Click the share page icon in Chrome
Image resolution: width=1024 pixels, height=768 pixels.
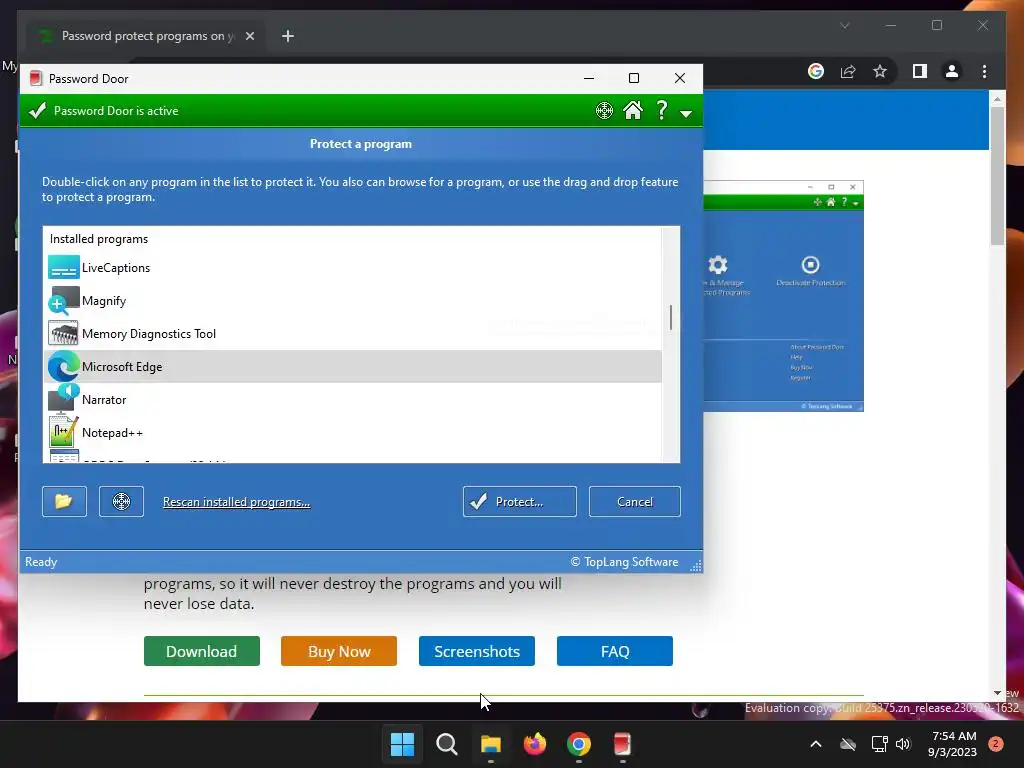pyautogui.click(x=848, y=71)
